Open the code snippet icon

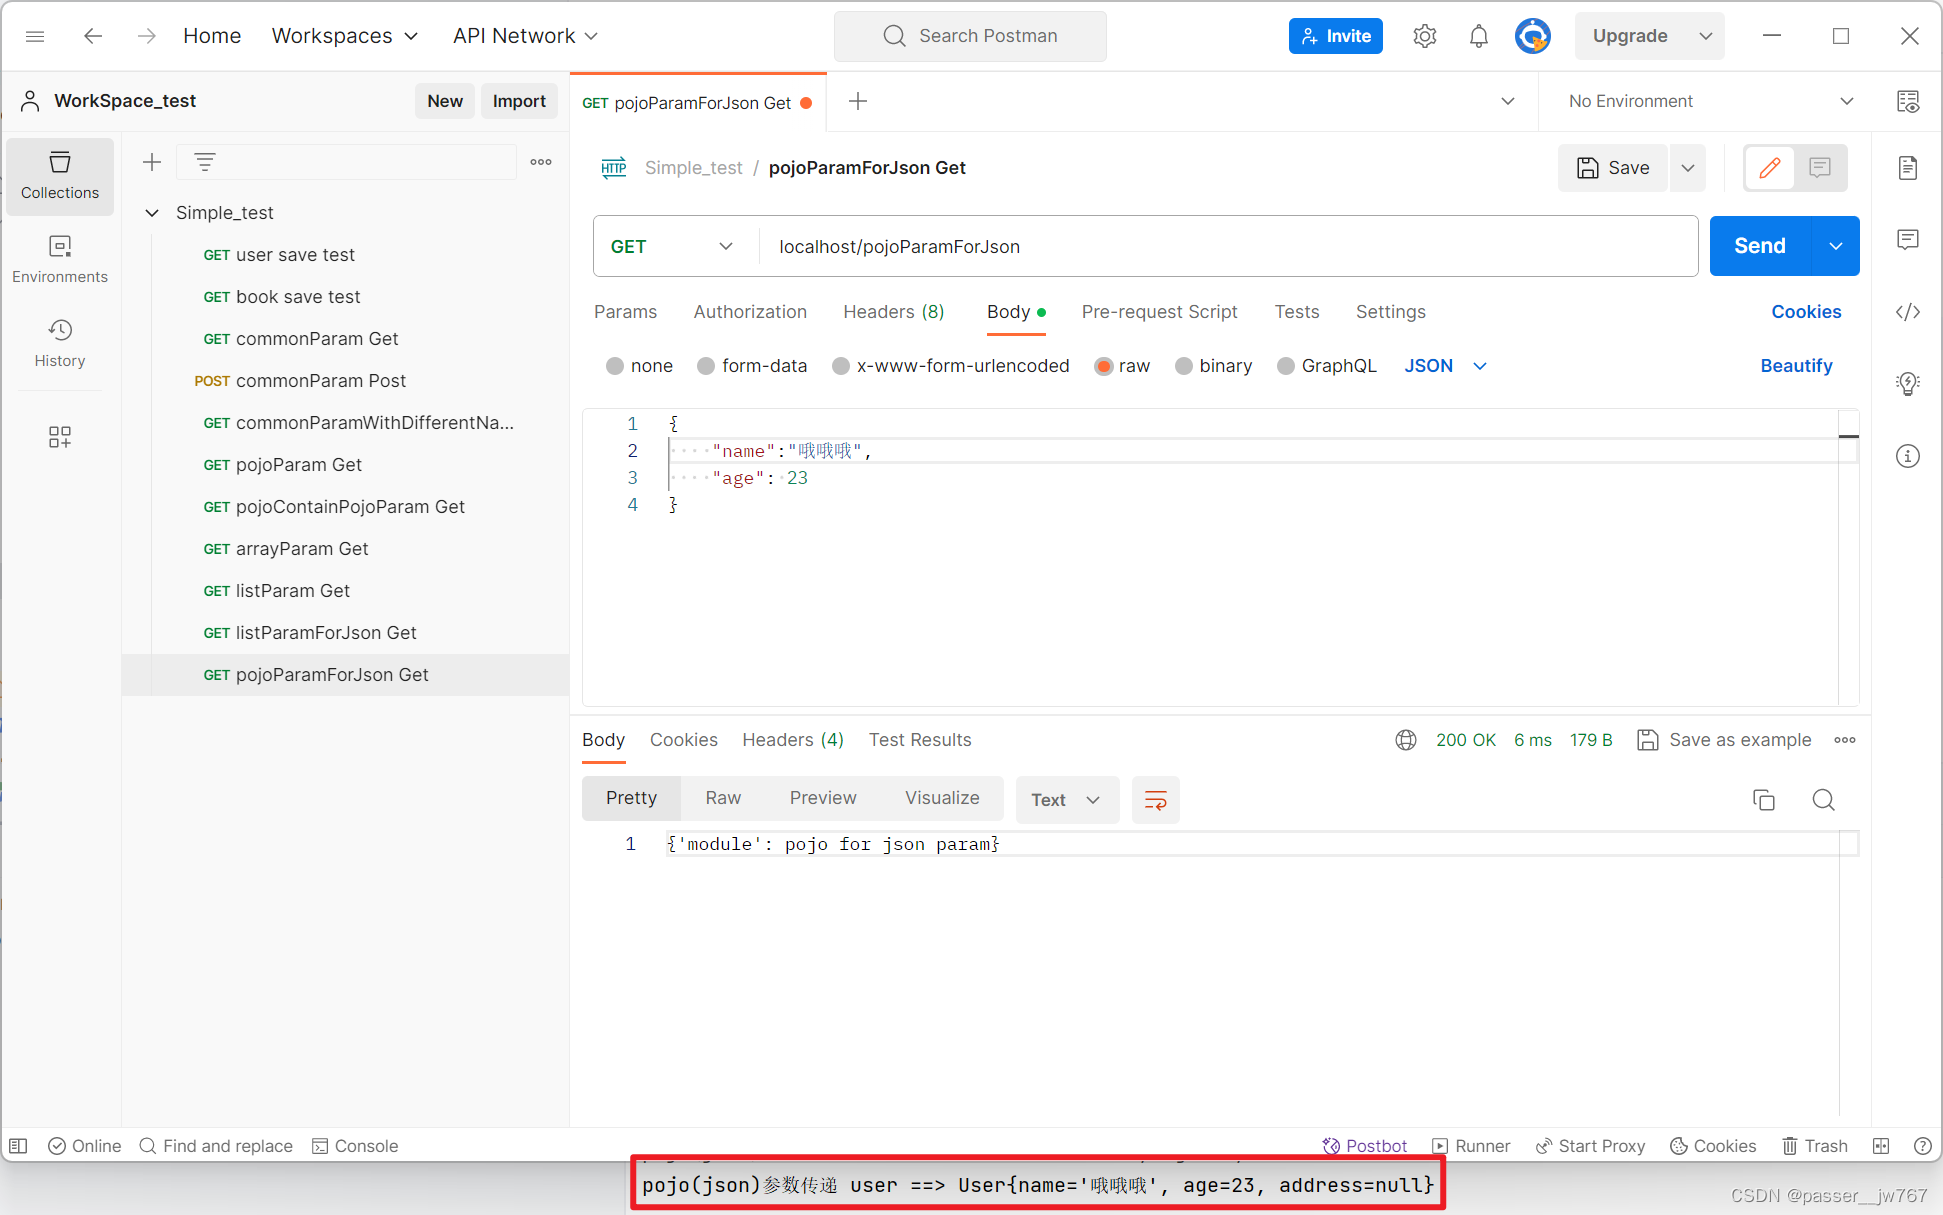pos(1908,312)
